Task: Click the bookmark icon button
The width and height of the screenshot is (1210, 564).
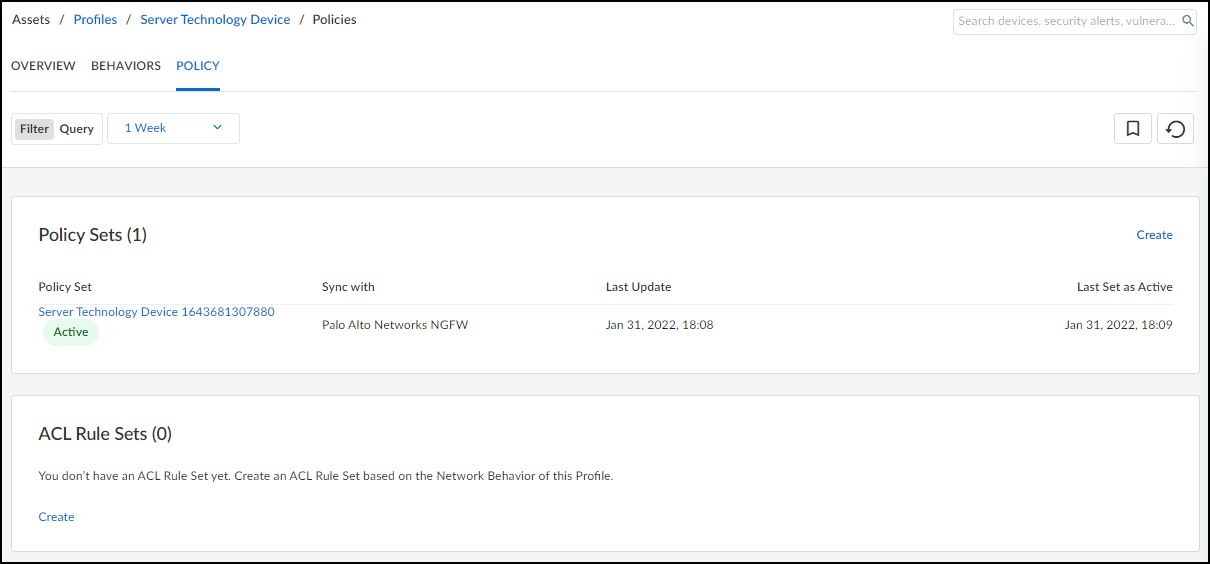Action: (x=1132, y=129)
